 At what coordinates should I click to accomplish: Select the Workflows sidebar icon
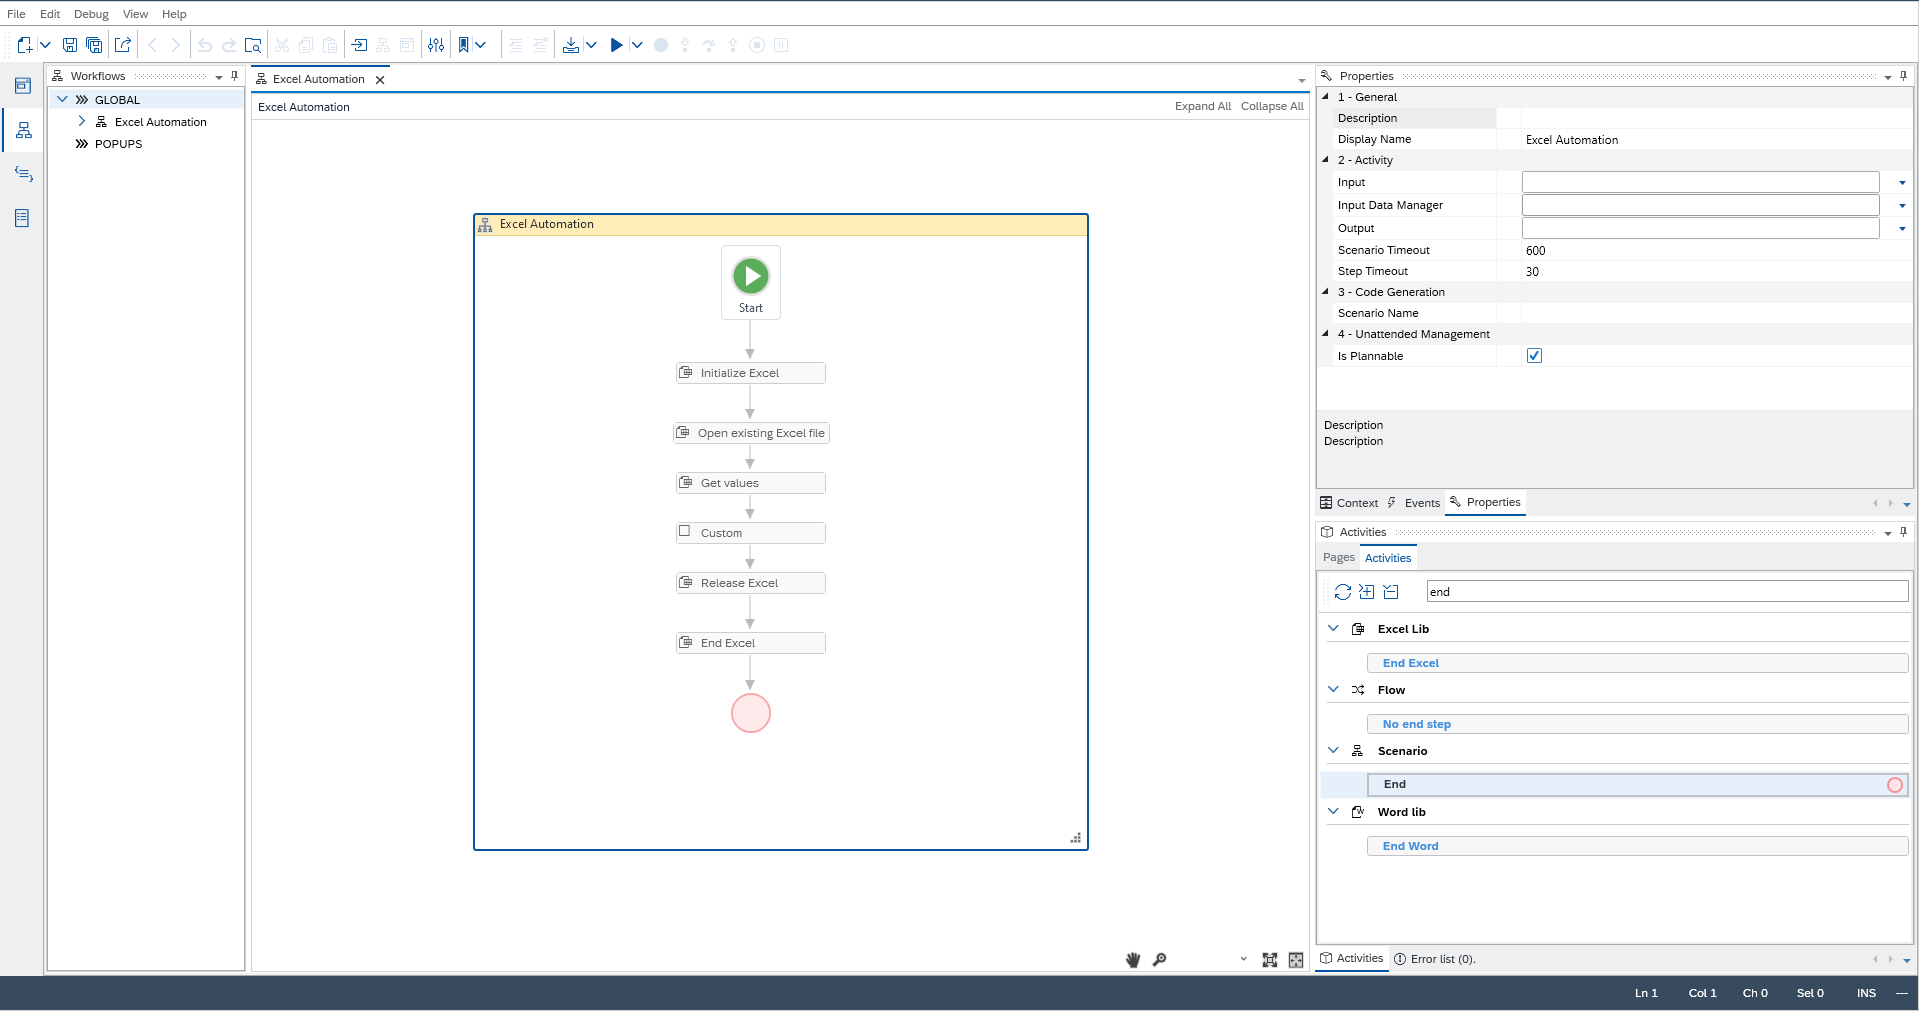[x=23, y=130]
